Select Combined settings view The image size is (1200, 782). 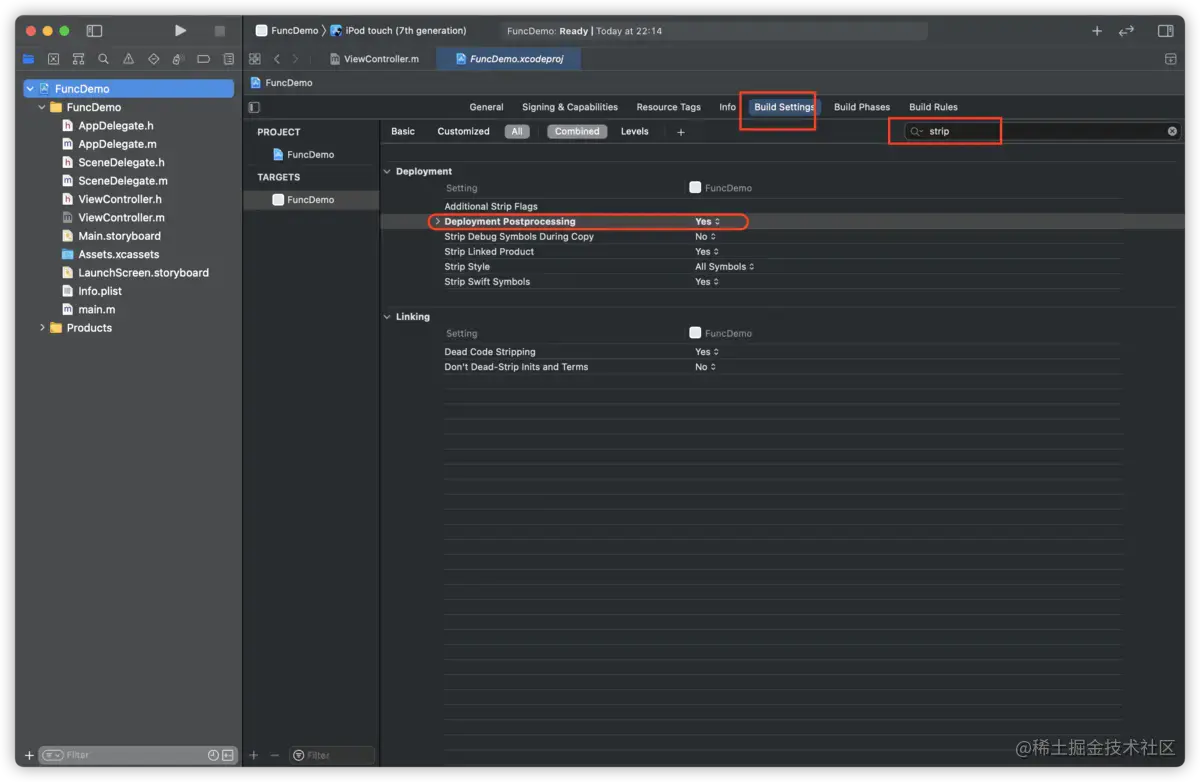click(577, 132)
